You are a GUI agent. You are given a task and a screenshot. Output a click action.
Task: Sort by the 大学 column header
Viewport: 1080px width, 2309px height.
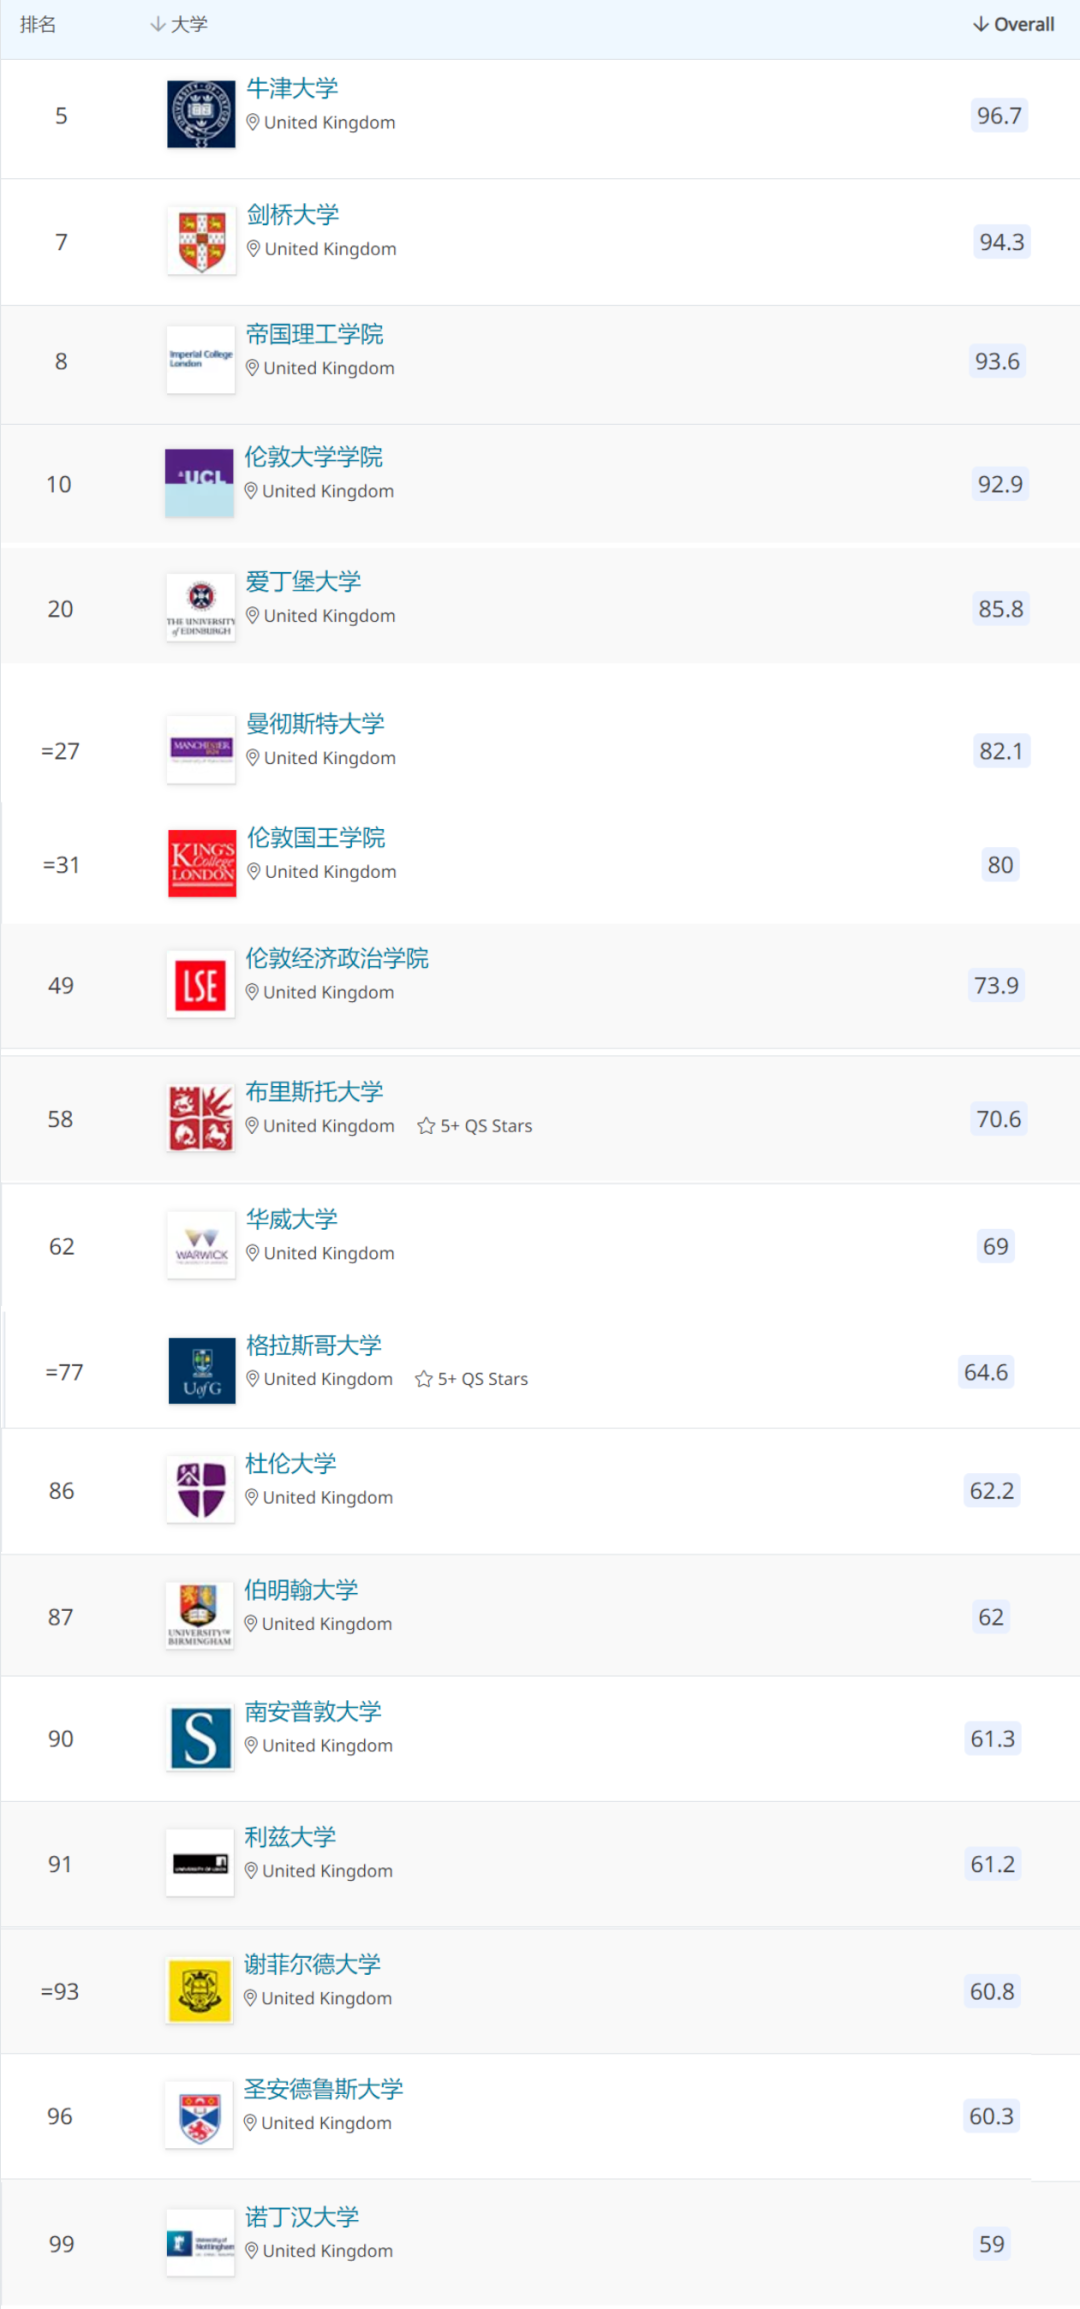coord(179,24)
